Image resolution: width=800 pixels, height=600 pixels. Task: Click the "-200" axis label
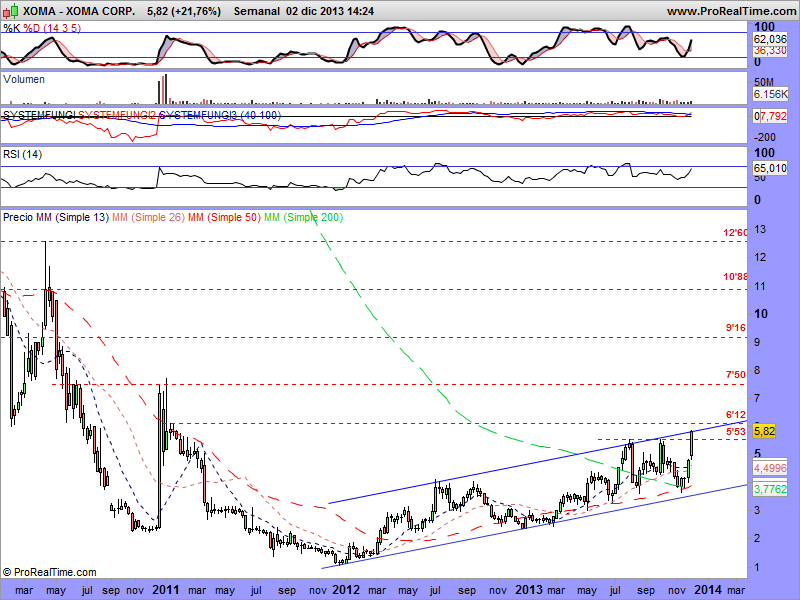[x=765, y=137]
